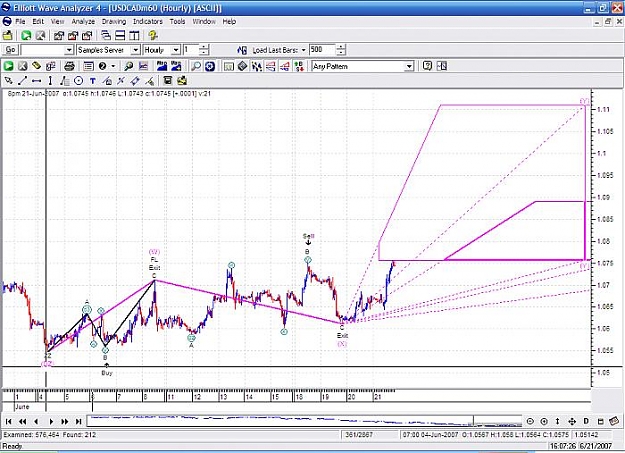The image size is (625, 453).
Task: Open the symbol combo box next to Go
Action: (x=69, y=50)
